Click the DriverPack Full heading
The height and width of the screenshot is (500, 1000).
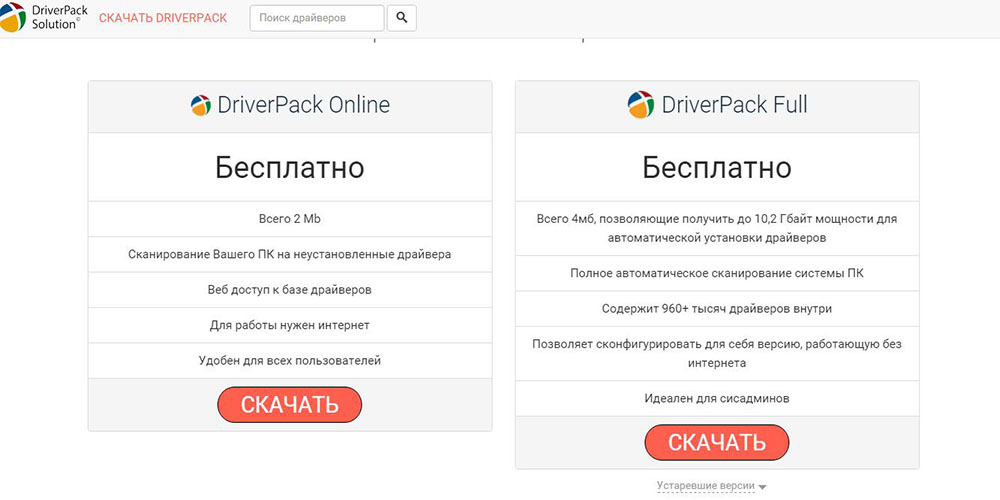734,105
